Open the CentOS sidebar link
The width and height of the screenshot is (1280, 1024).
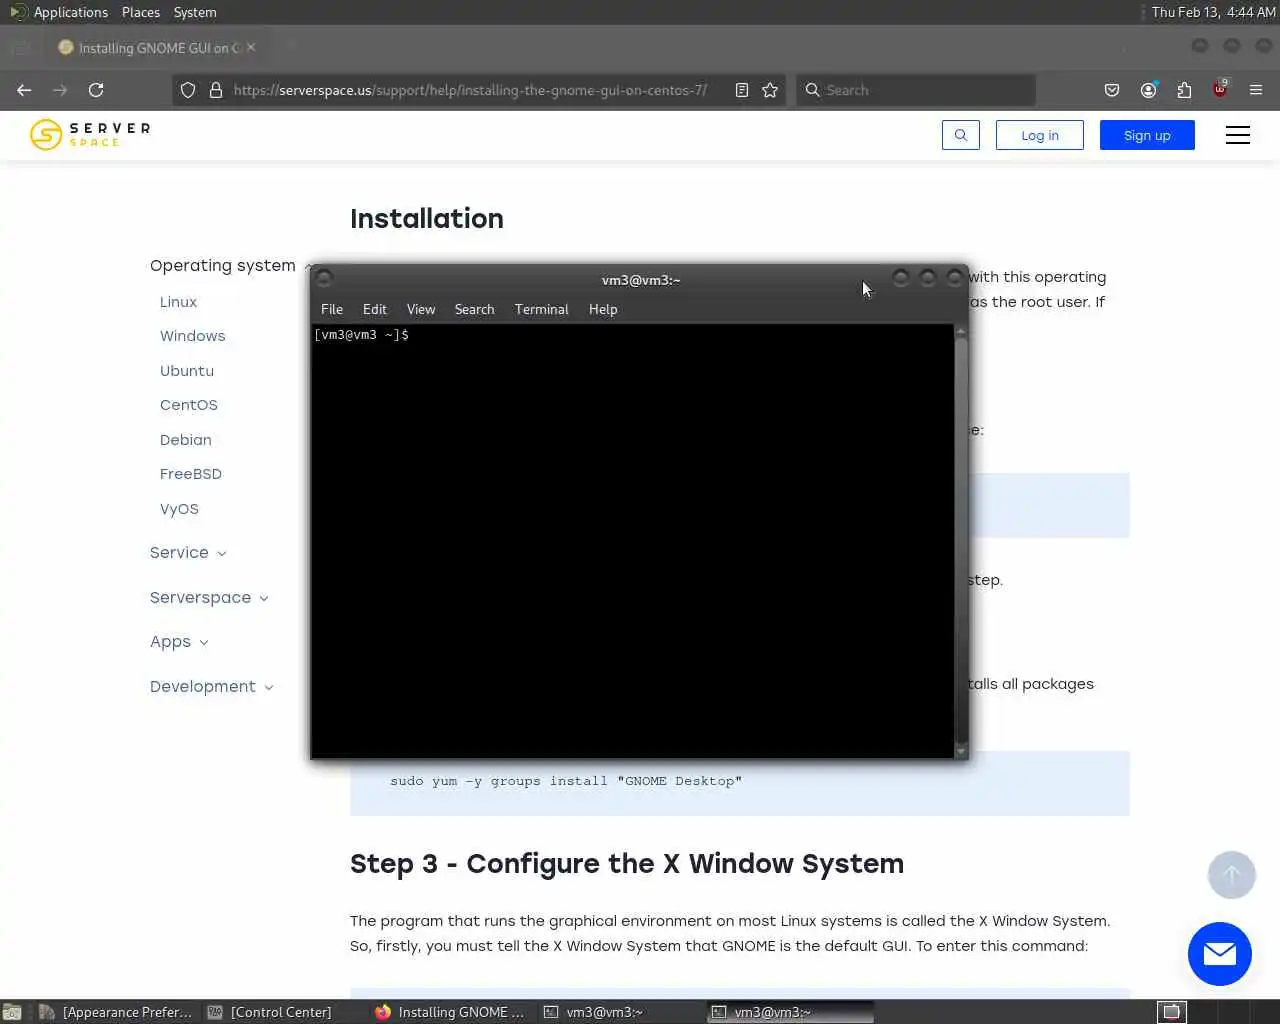189,405
